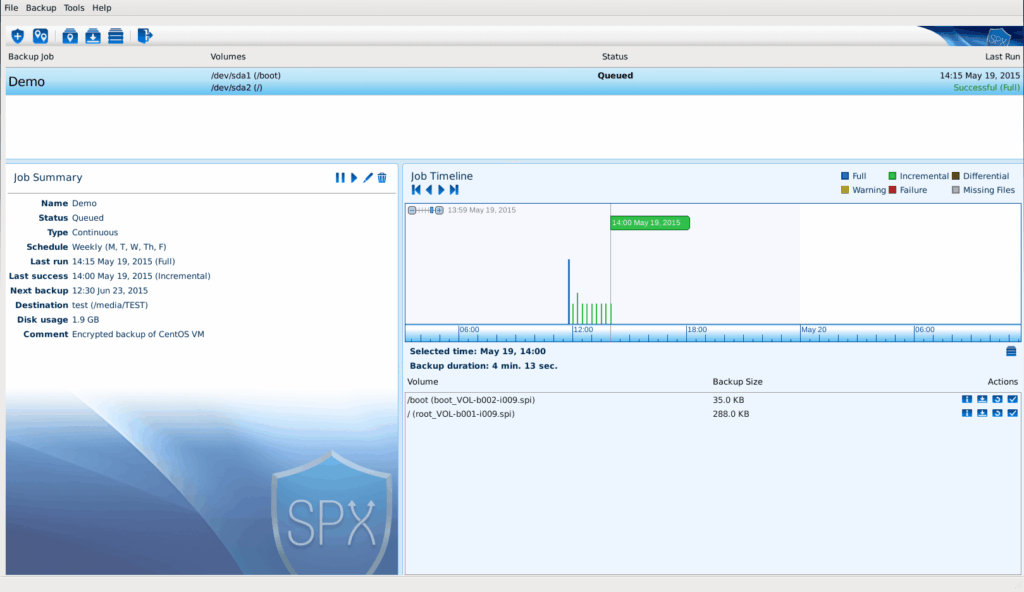The height and width of the screenshot is (592, 1024).
Task: Select the Mount Backup Image tool
Action: pyautogui.click(x=69, y=35)
